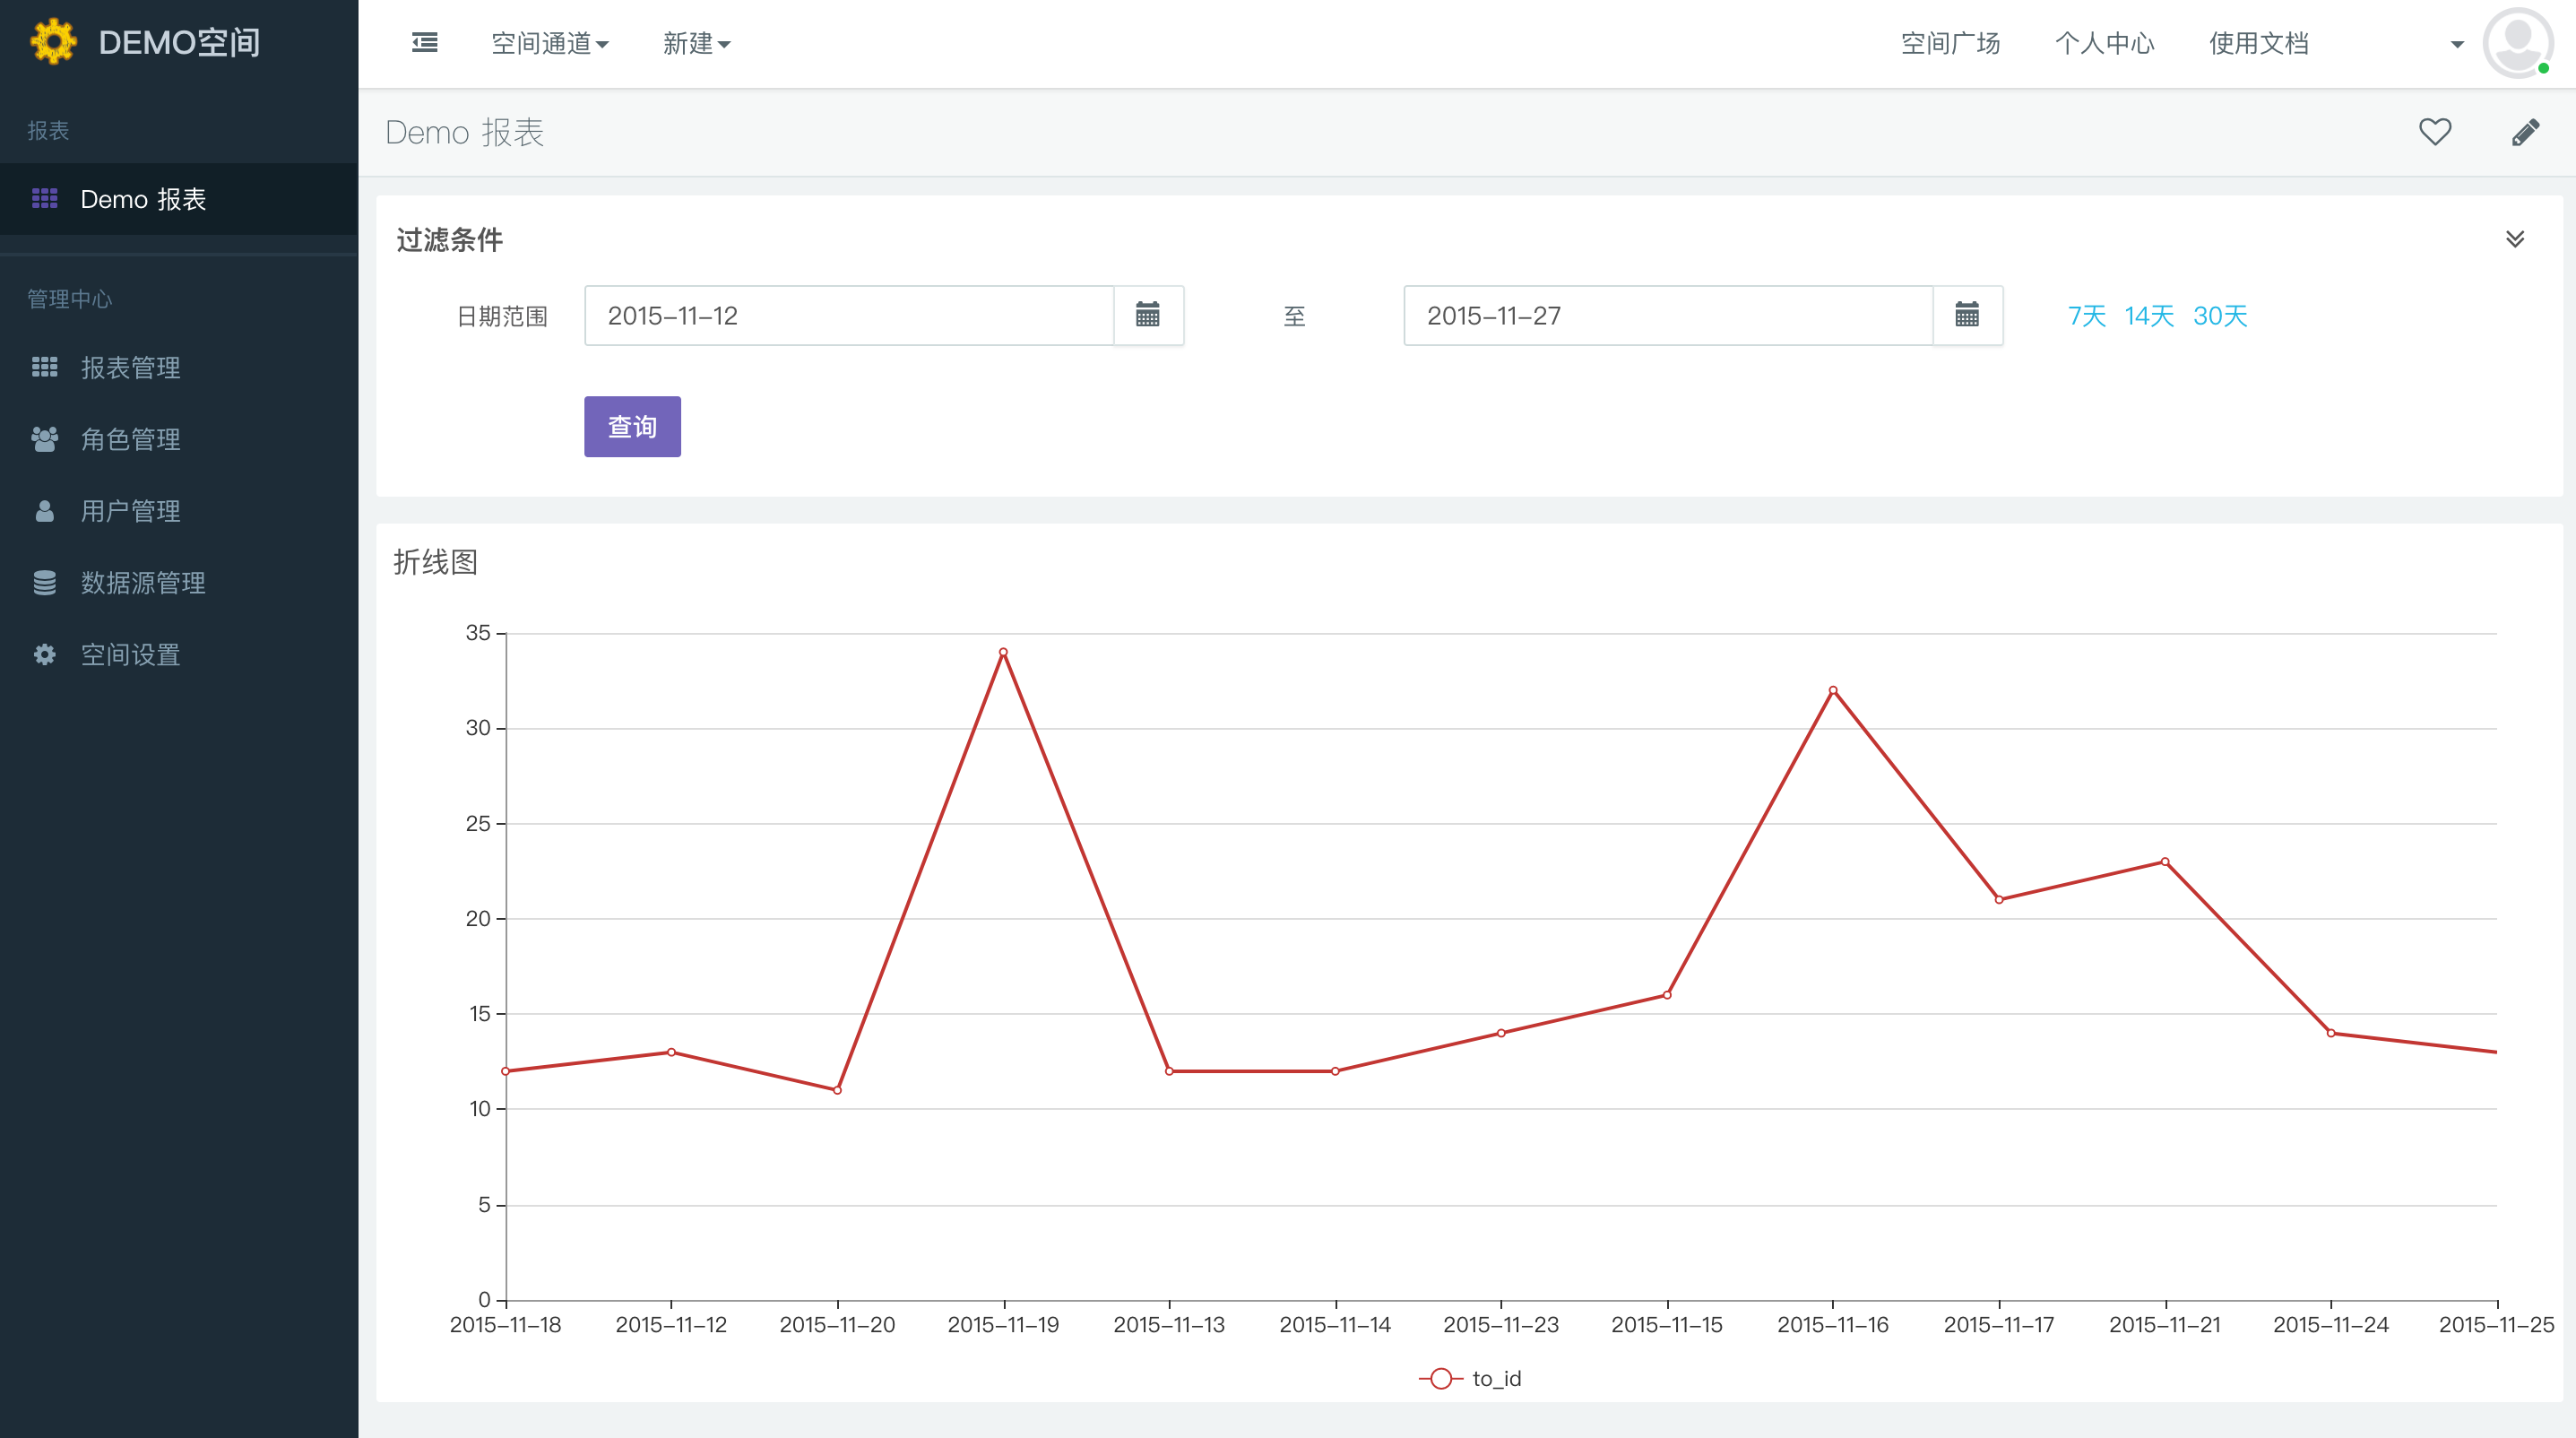2576x1438 pixels.
Task: Click the DEMO空间 title text
Action: click(x=179, y=42)
